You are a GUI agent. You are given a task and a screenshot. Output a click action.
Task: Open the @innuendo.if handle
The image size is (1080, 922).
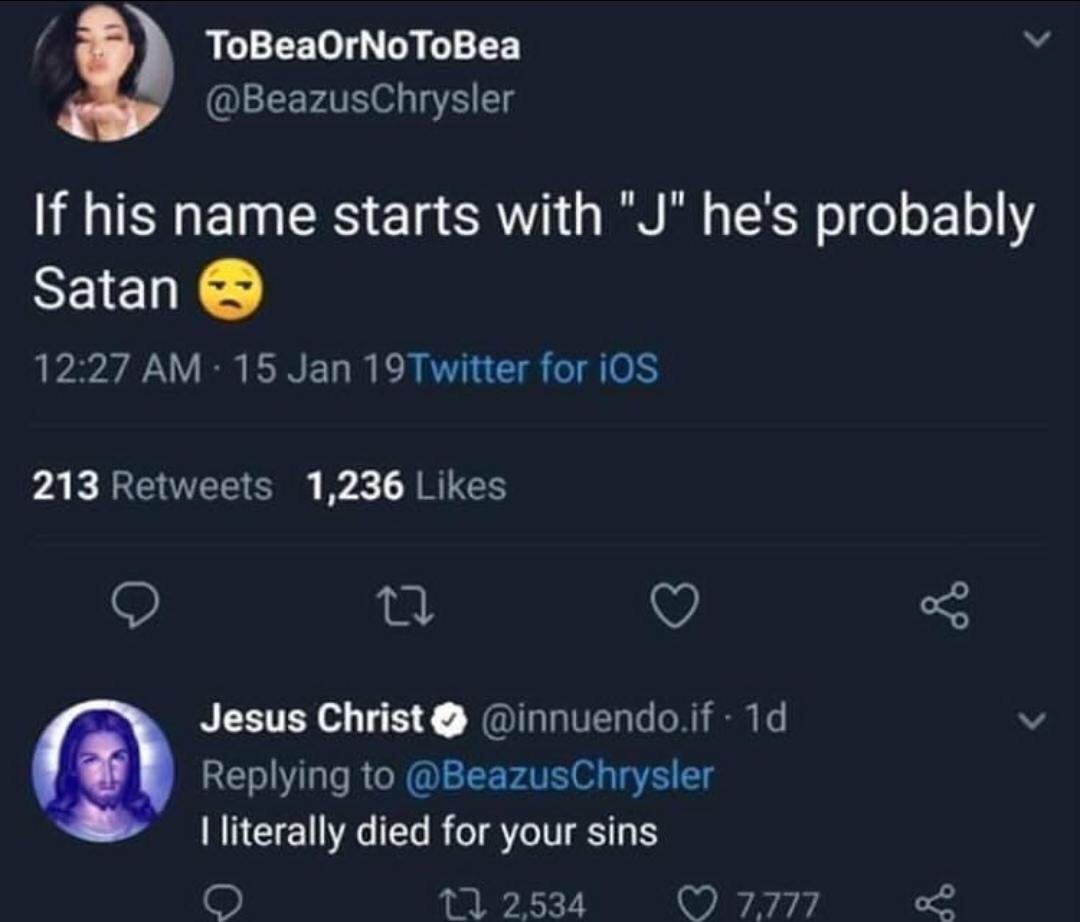[x=599, y=719]
